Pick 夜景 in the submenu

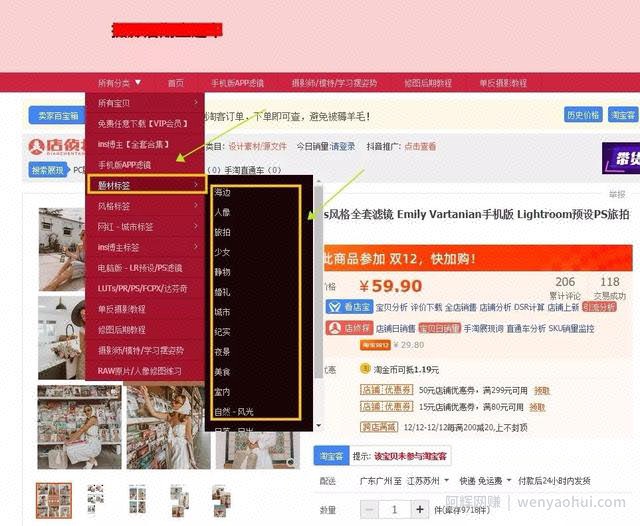(222, 352)
